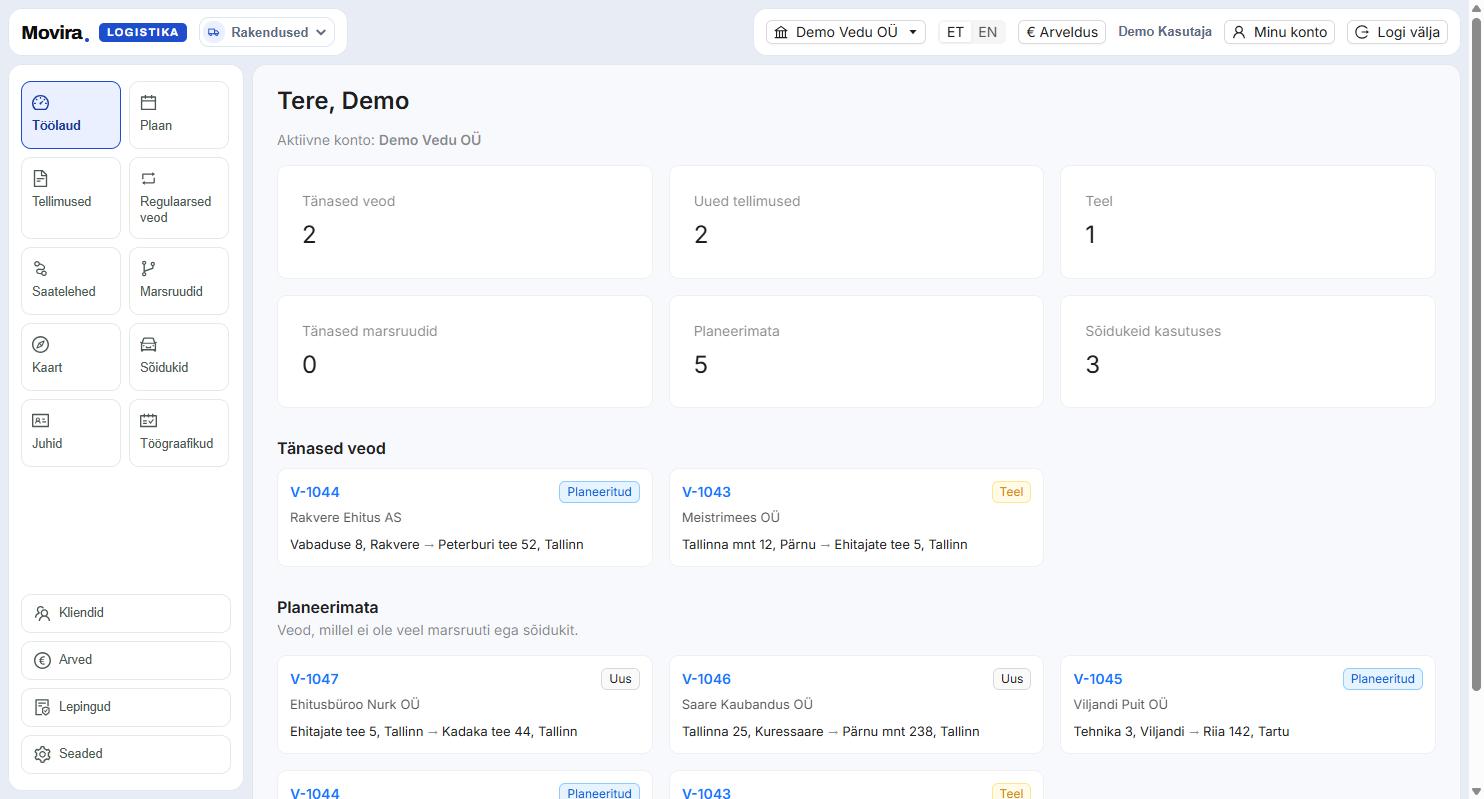
Task: Click the Sõidukeid kasutuses stat card
Action: click(1248, 351)
